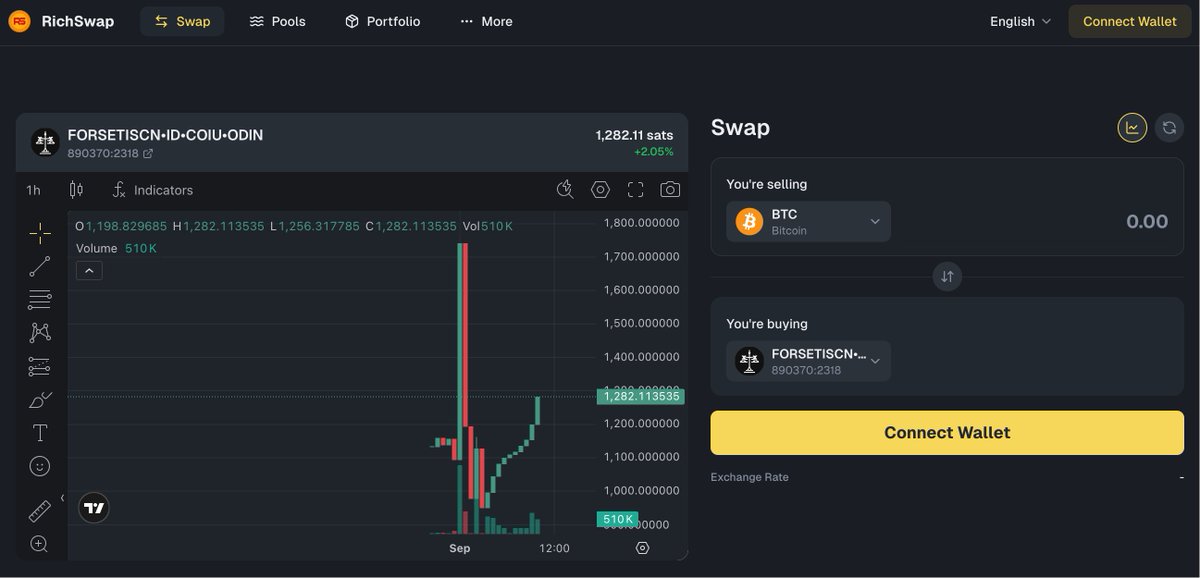This screenshot has width=1200, height=578.
Task: Toggle chart fullscreen mode
Action: coord(635,190)
